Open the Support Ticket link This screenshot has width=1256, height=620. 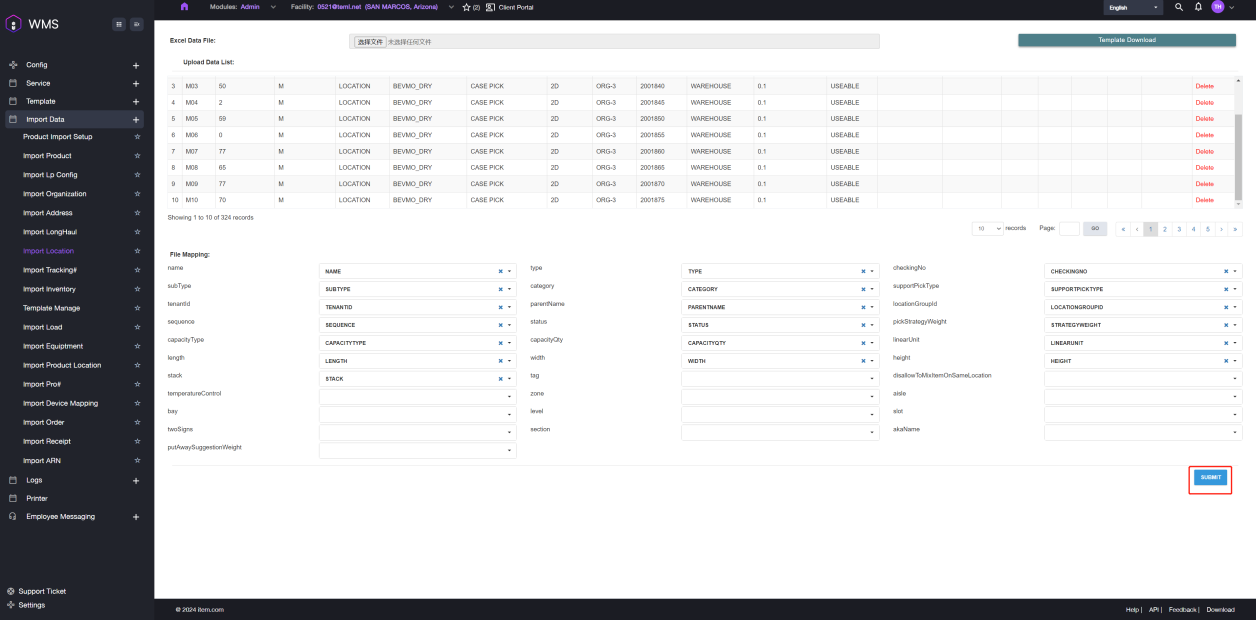coord(41,591)
